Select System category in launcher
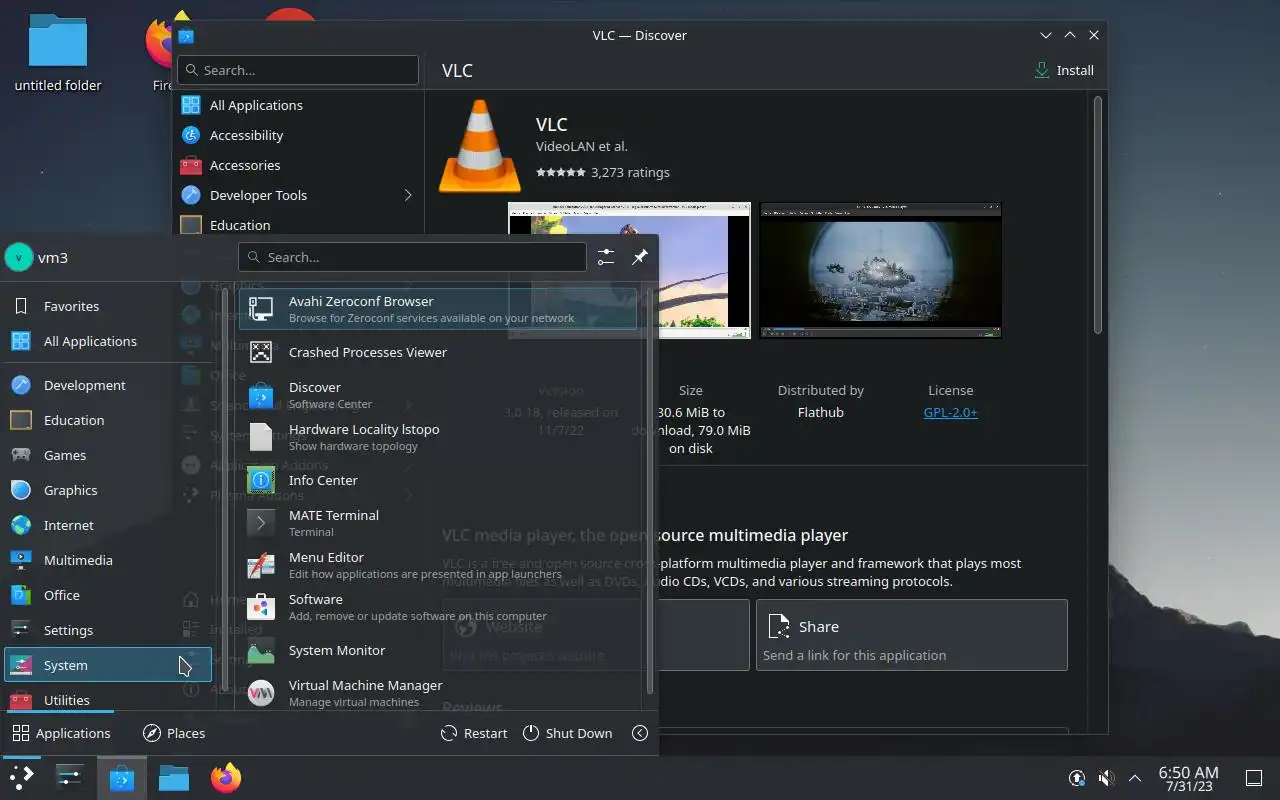 (108, 665)
